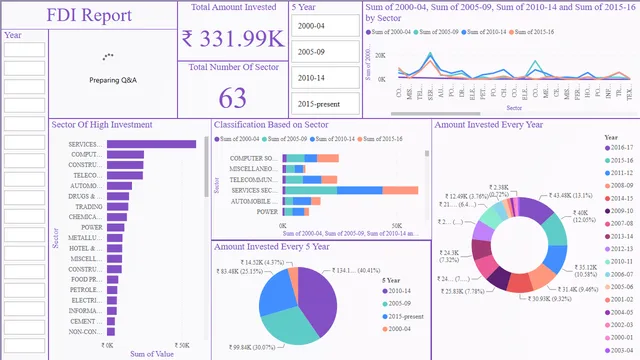Select the COMPUT... bar in Sector Of High Investment

[125, 155]
